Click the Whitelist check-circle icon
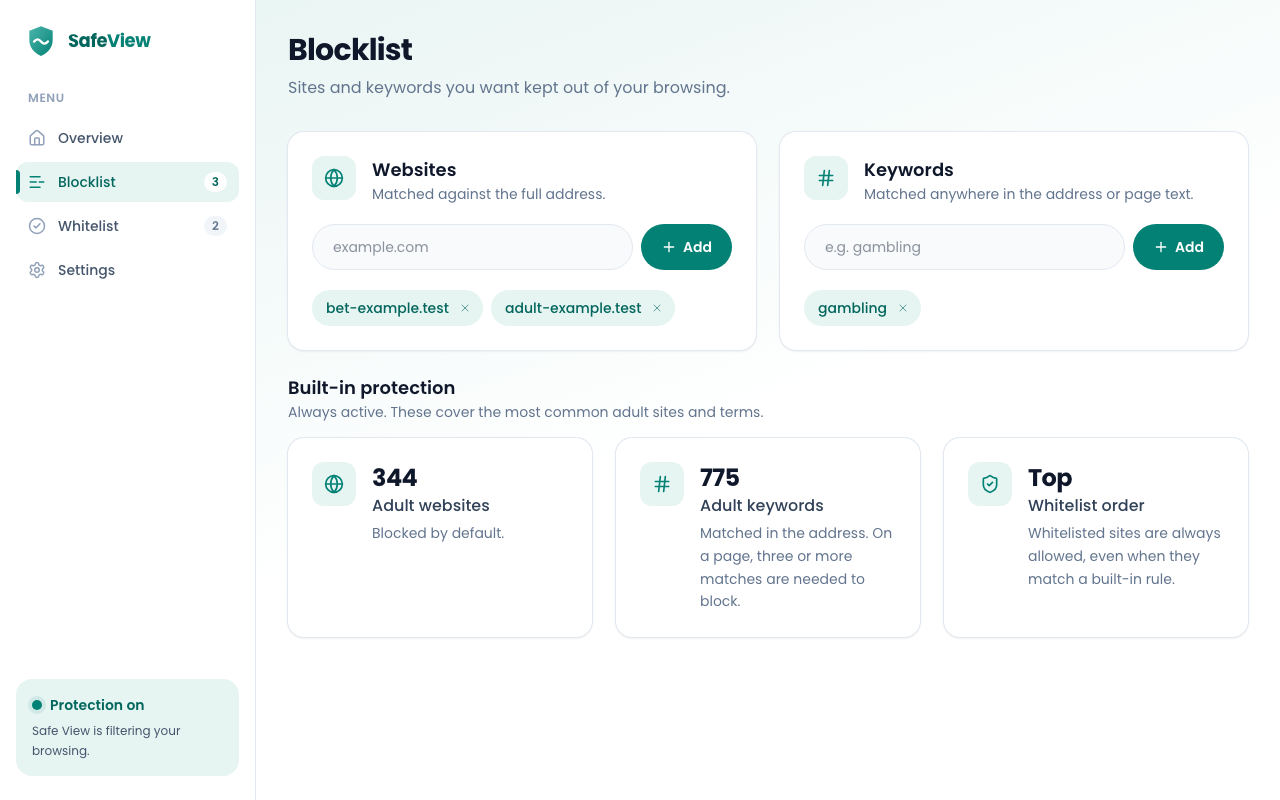Screen dimensions: 1280x800 tap(37, 226)
